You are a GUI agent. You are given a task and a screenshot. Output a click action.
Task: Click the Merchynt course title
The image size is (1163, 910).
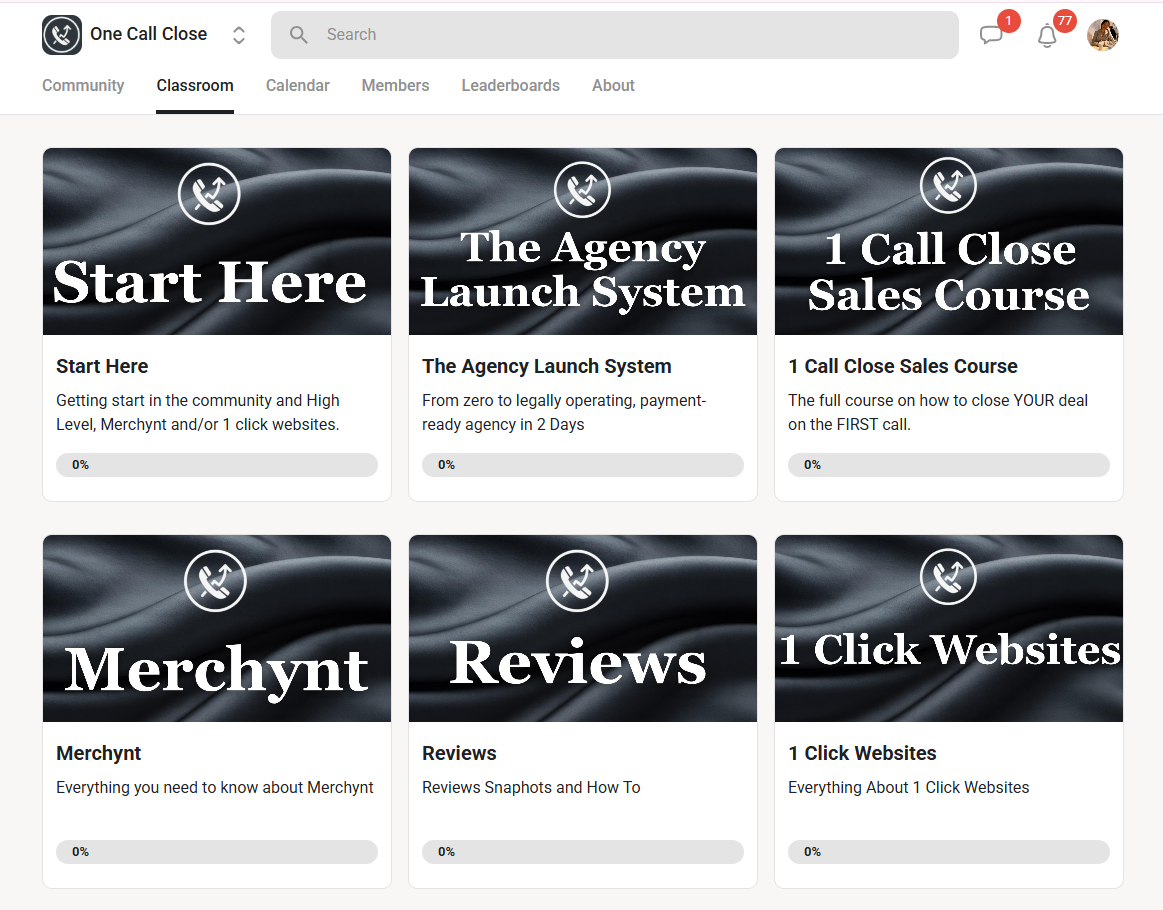tap(99, 754)
